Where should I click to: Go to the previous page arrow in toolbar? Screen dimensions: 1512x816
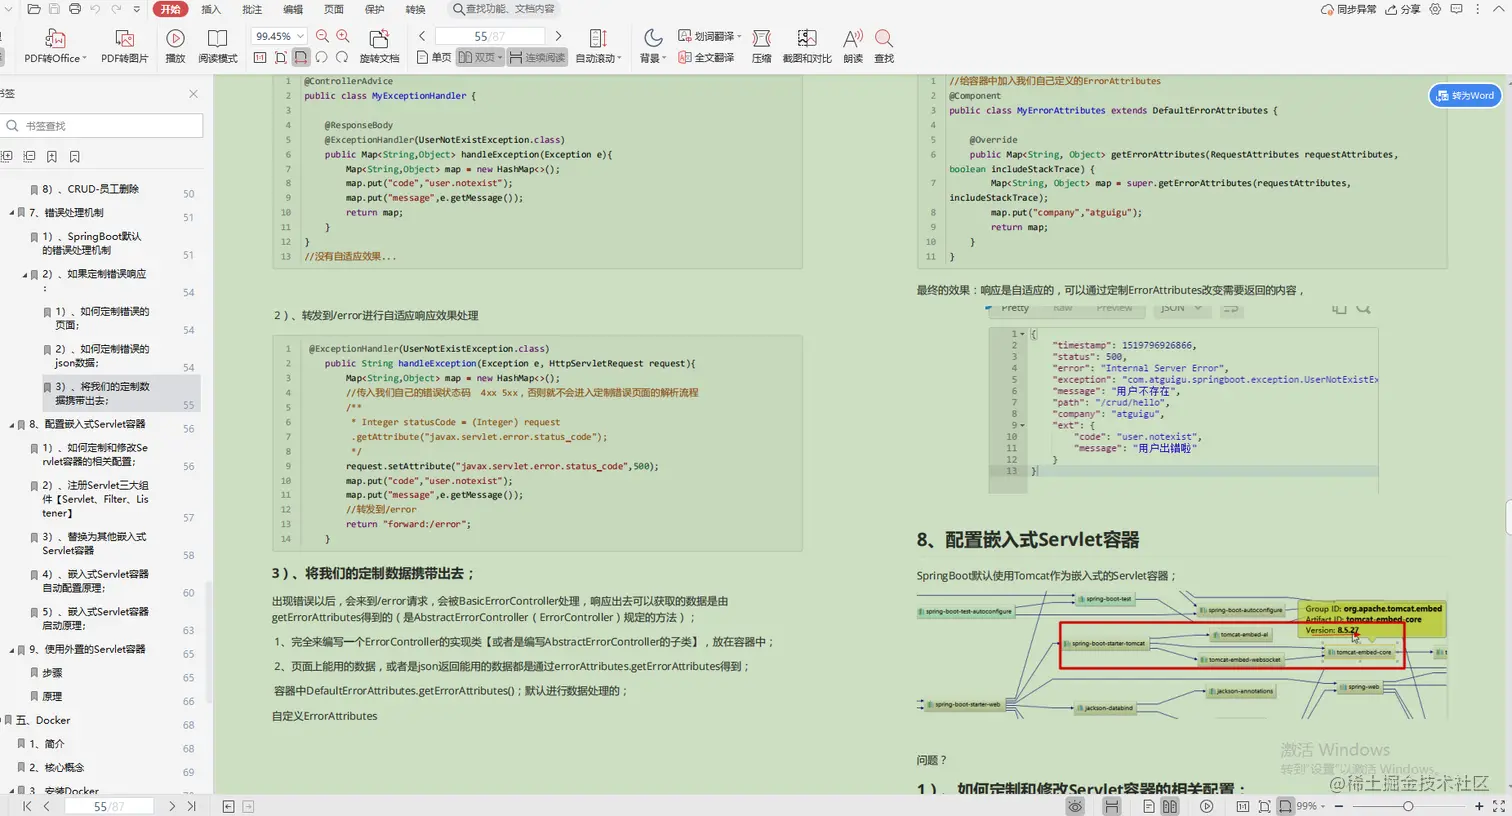[422, 36]
